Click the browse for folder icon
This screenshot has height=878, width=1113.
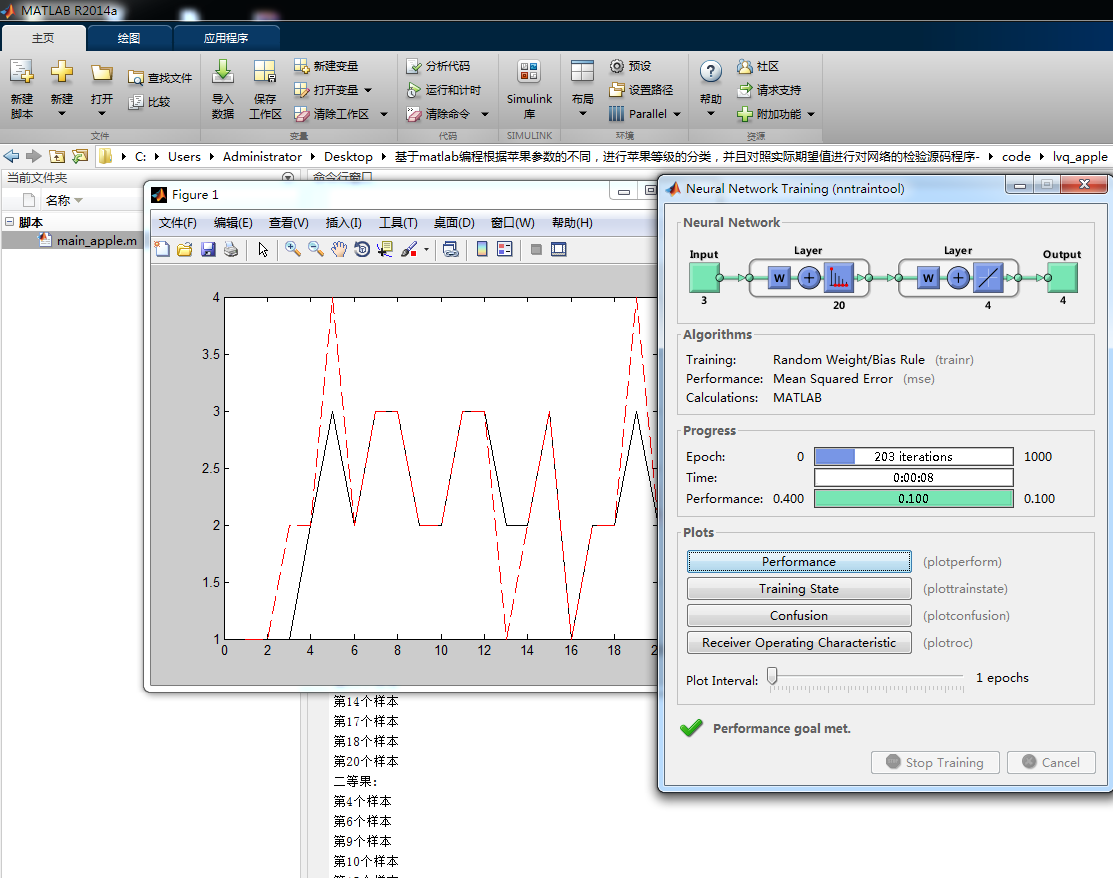(x=80, y=156)
